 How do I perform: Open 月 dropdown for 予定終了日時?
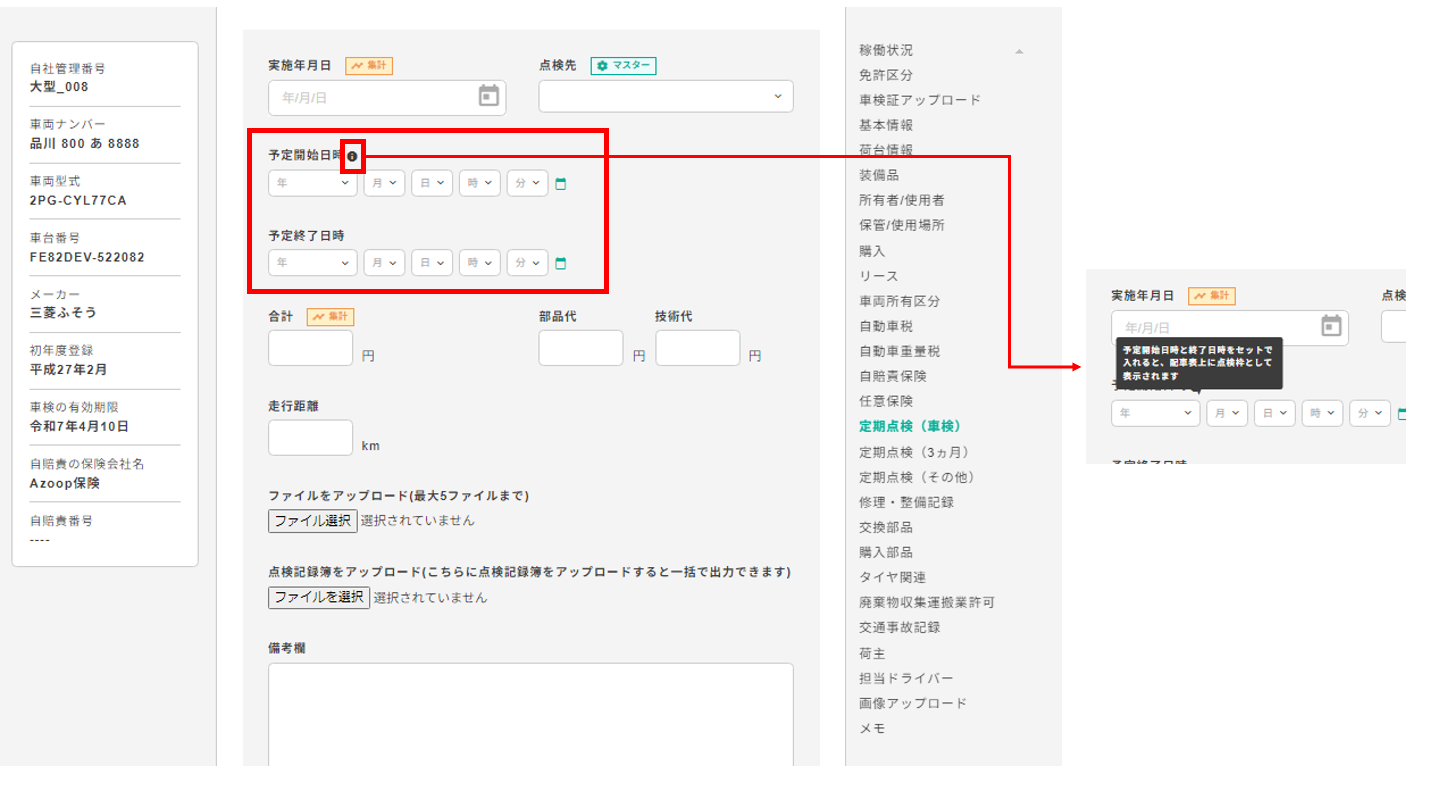coord(384,262)
